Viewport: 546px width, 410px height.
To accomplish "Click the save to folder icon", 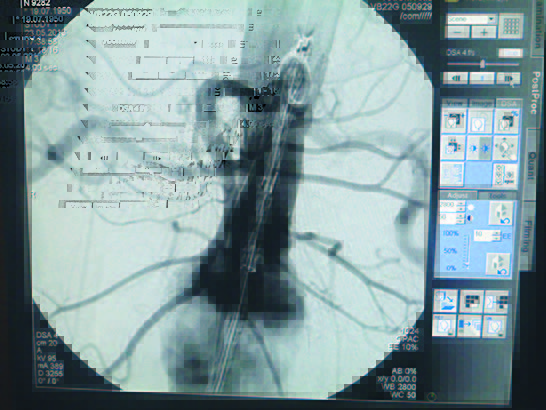I will [x=445, y=301].
